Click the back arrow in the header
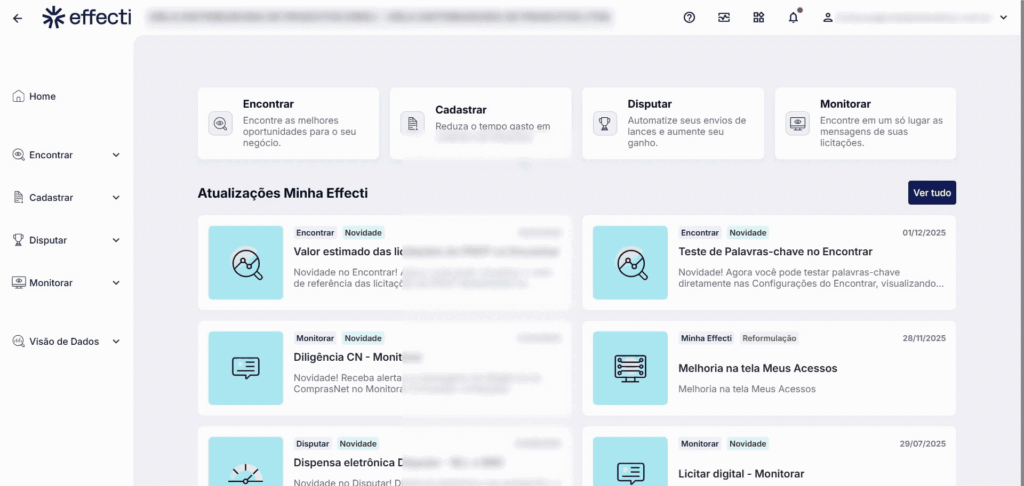The width and height of the screenshot is (1024, 486). pyautogui.click(x=18, y=18)
